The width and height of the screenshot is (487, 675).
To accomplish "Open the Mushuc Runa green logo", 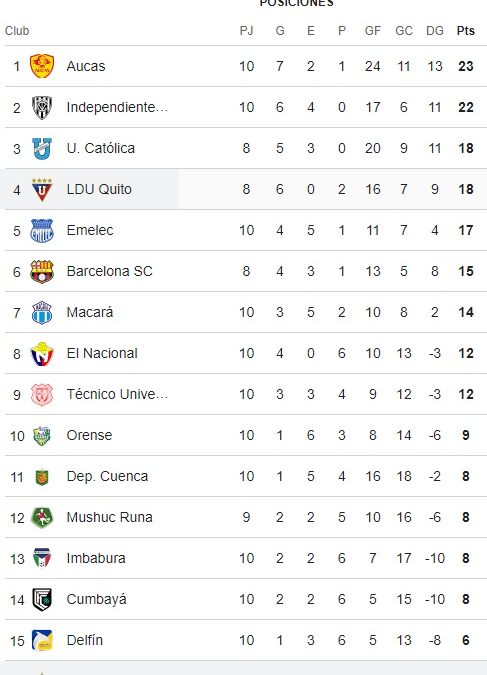I will [x=42, y=517].
